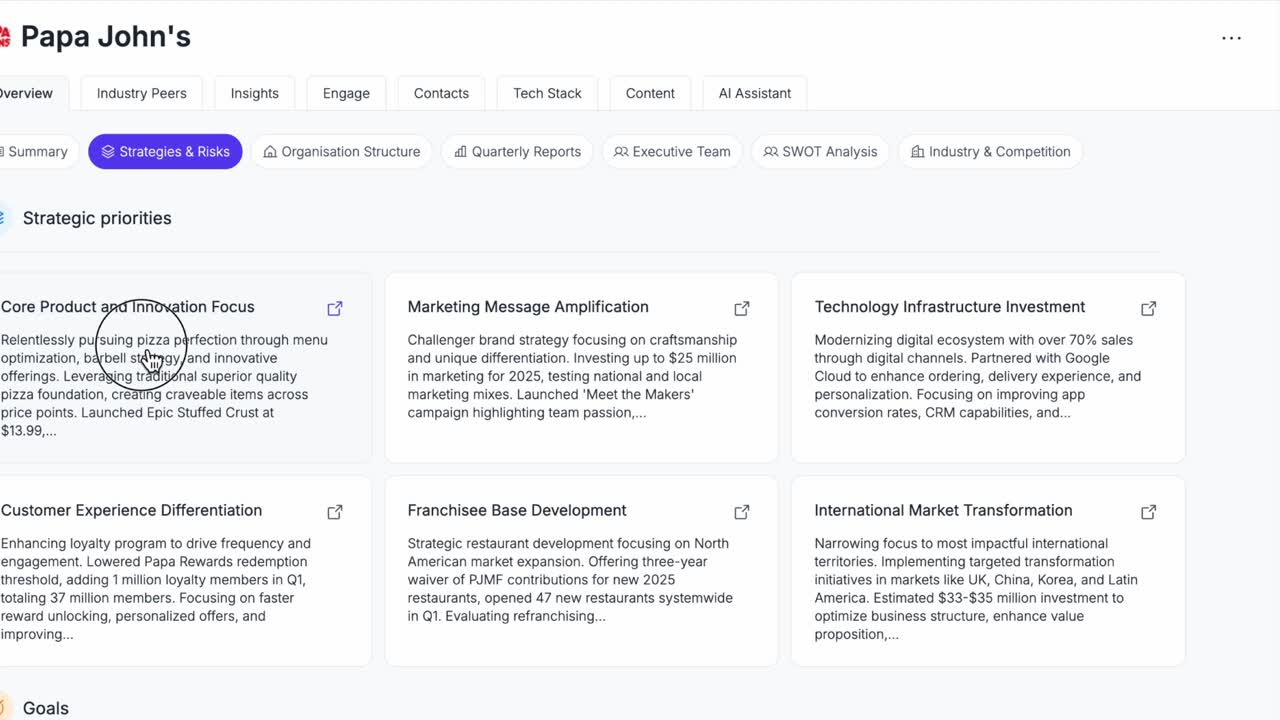
Task: Open the AI Assistant tab
Action: (755, 93)
